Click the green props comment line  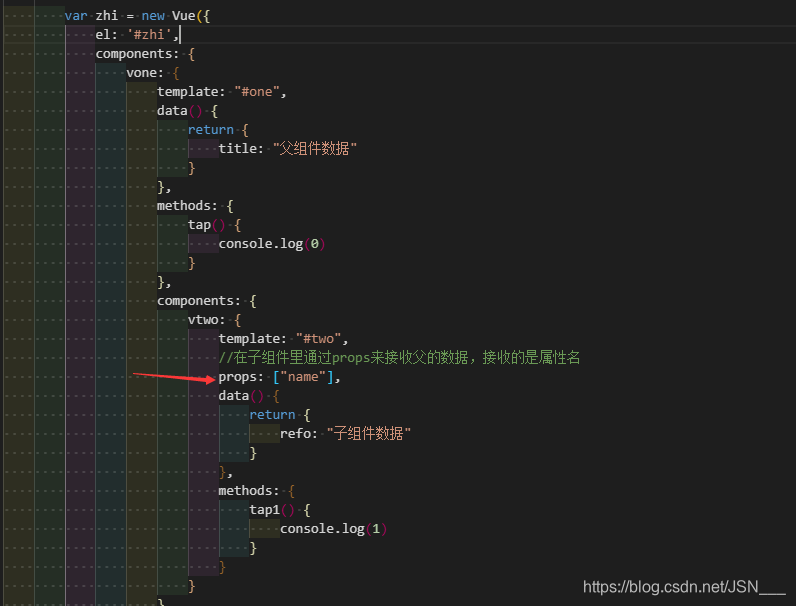pos(399,358)
